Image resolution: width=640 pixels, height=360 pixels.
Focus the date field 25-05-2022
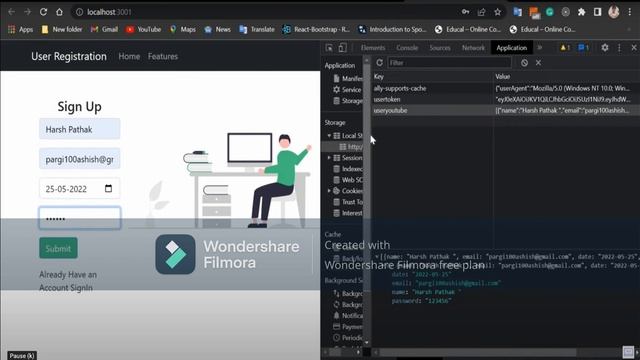tap(80, 189)
